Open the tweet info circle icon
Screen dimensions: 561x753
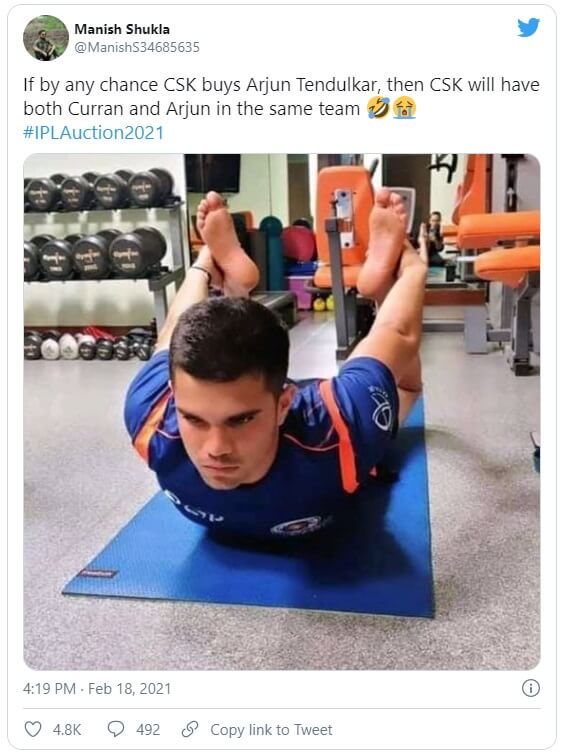pyautogui.click(x=530, y=688)
